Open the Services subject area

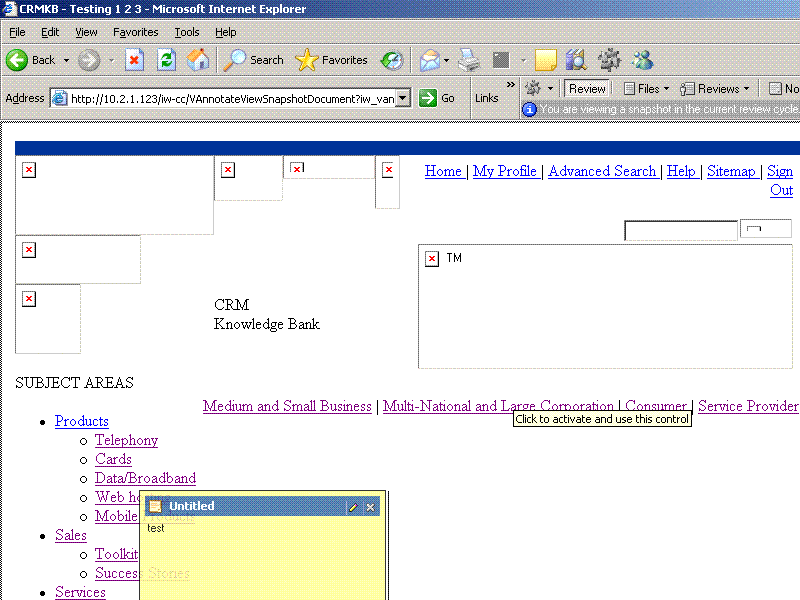80,592
